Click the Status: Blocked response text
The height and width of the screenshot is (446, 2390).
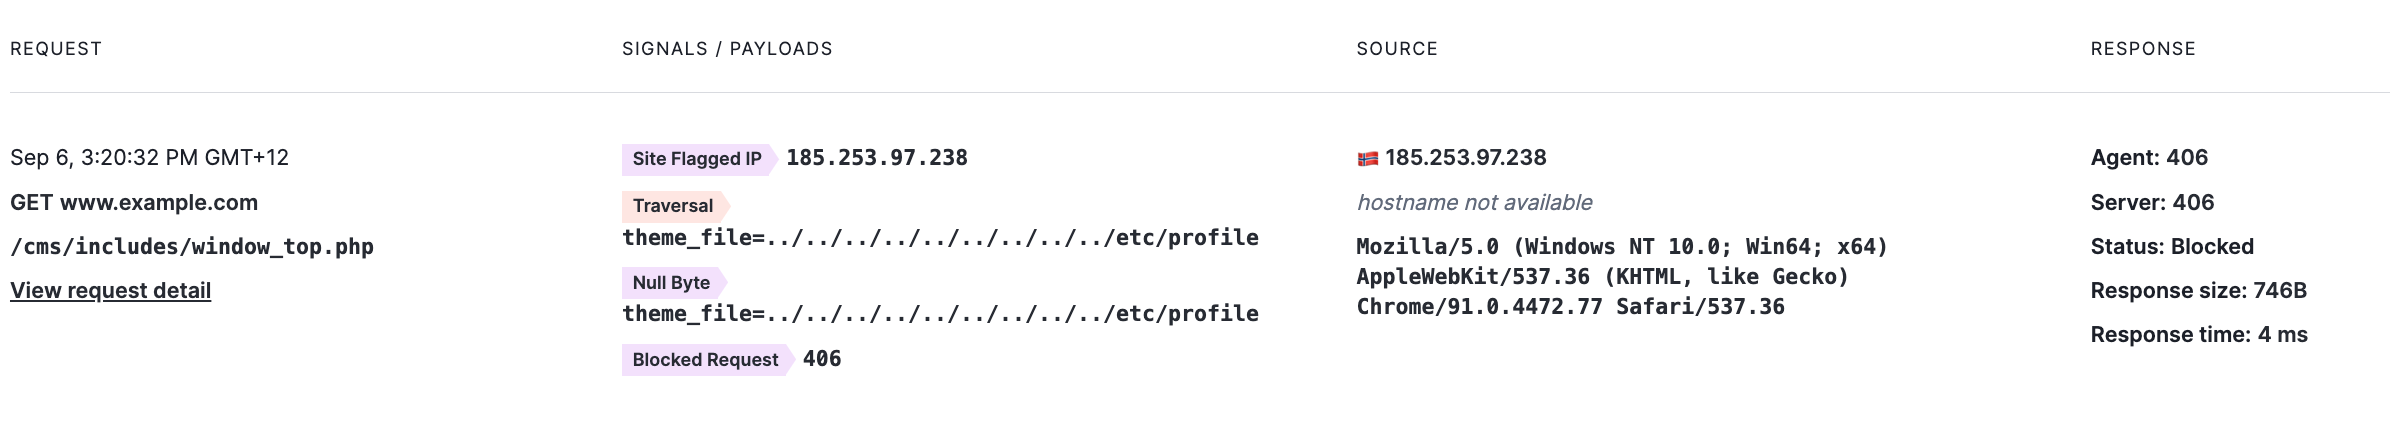[x=2172, y=247]
